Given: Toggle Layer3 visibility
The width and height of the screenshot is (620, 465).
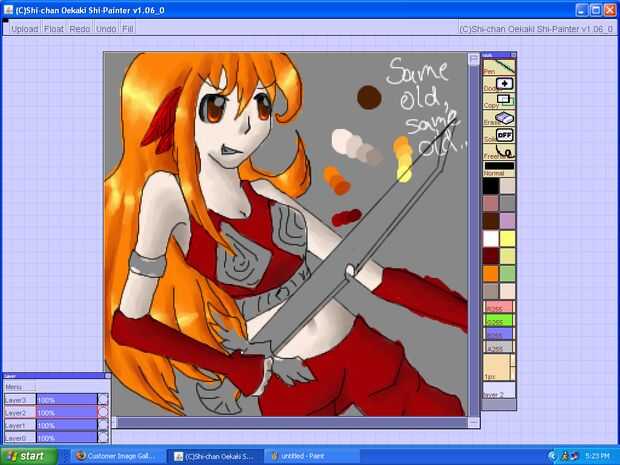Looking at the screenshot, I should (x=103, y=399).
